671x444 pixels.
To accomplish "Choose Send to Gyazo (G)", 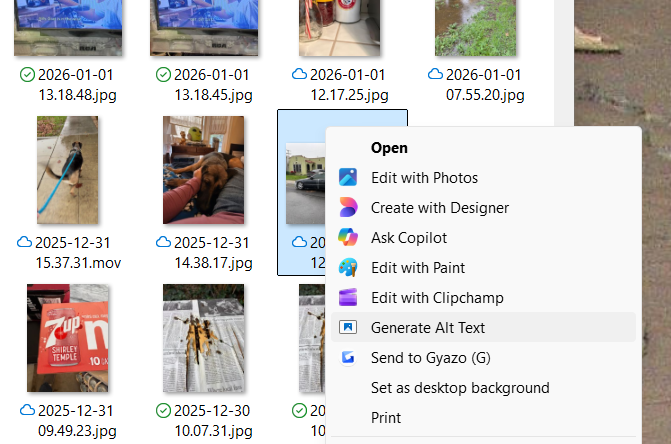I will click(x=483, y=357).
